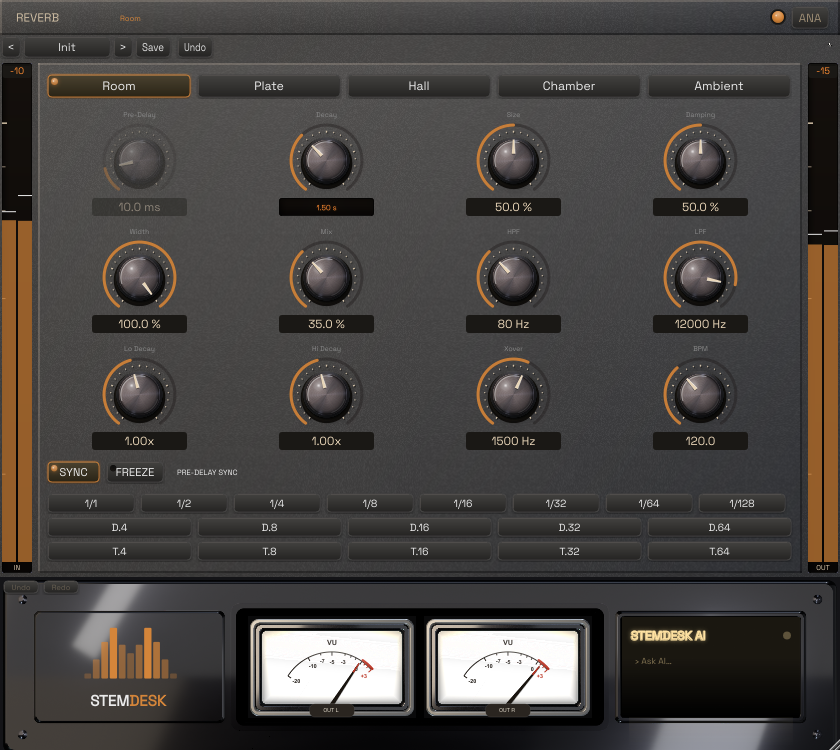Toggle the SYNC button off

click(x=73, y=472)
